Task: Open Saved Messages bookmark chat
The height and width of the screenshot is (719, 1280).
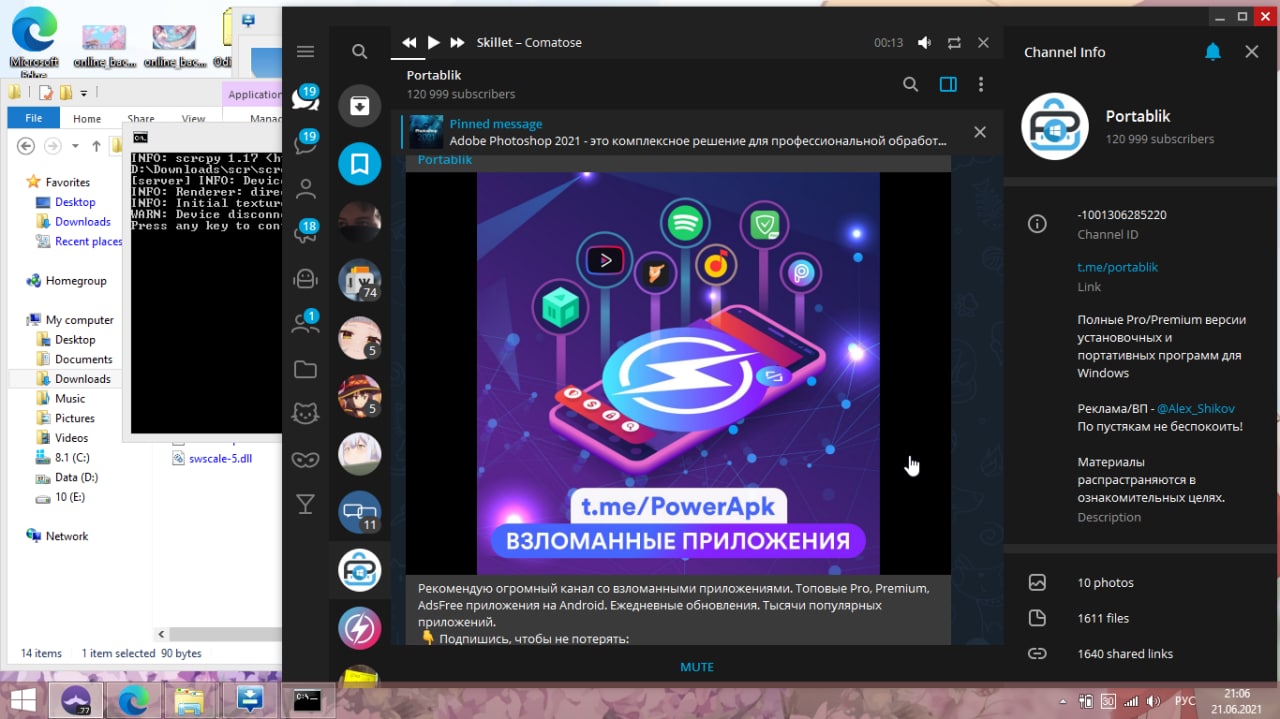Action: [360, 164]
